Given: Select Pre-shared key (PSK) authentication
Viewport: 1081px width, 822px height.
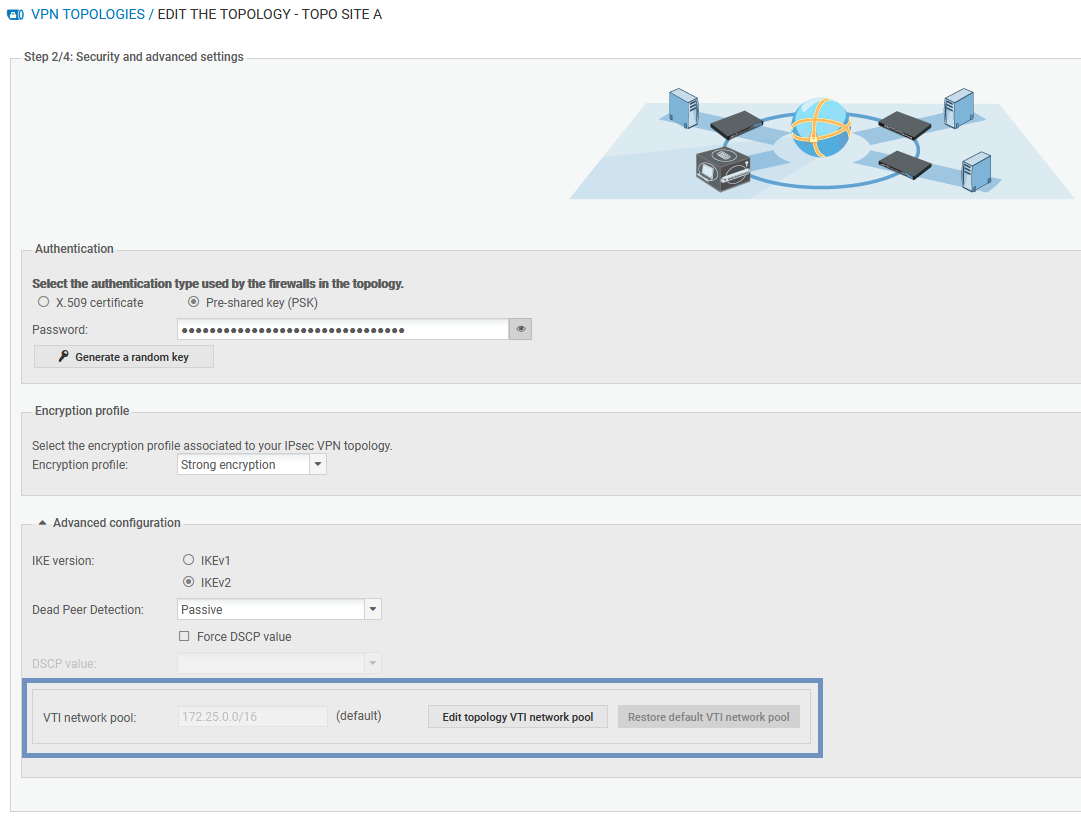Looking at the screenshot, I should click(x=192, y=301).
